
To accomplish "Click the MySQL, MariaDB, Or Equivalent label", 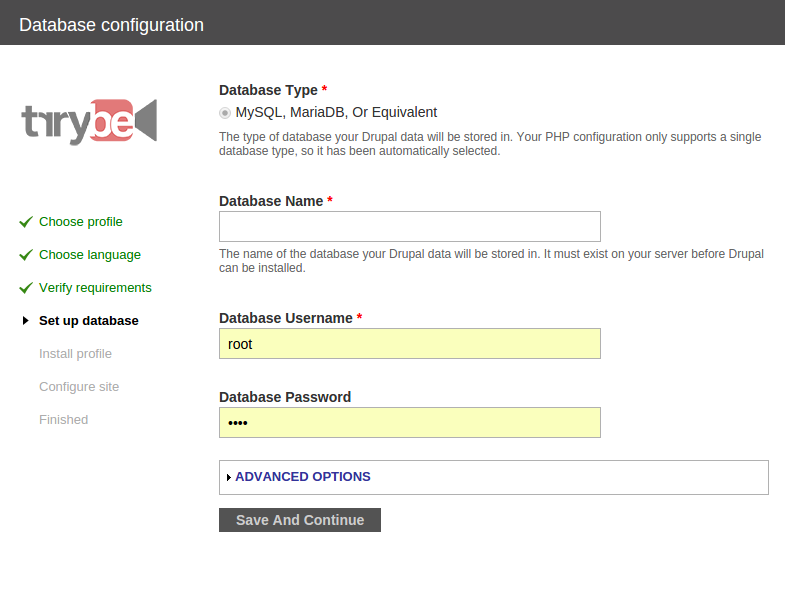I will [336, 112].
